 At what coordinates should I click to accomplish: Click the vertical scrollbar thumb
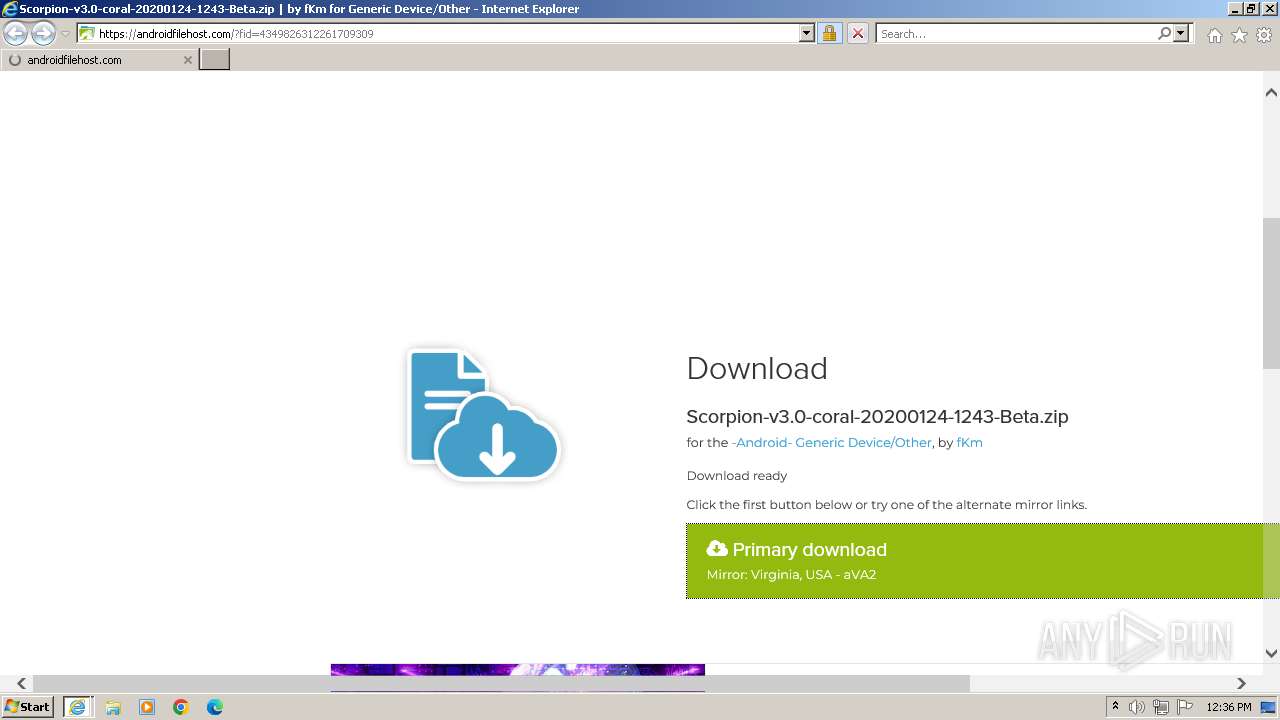click(x=1271, y=293)
